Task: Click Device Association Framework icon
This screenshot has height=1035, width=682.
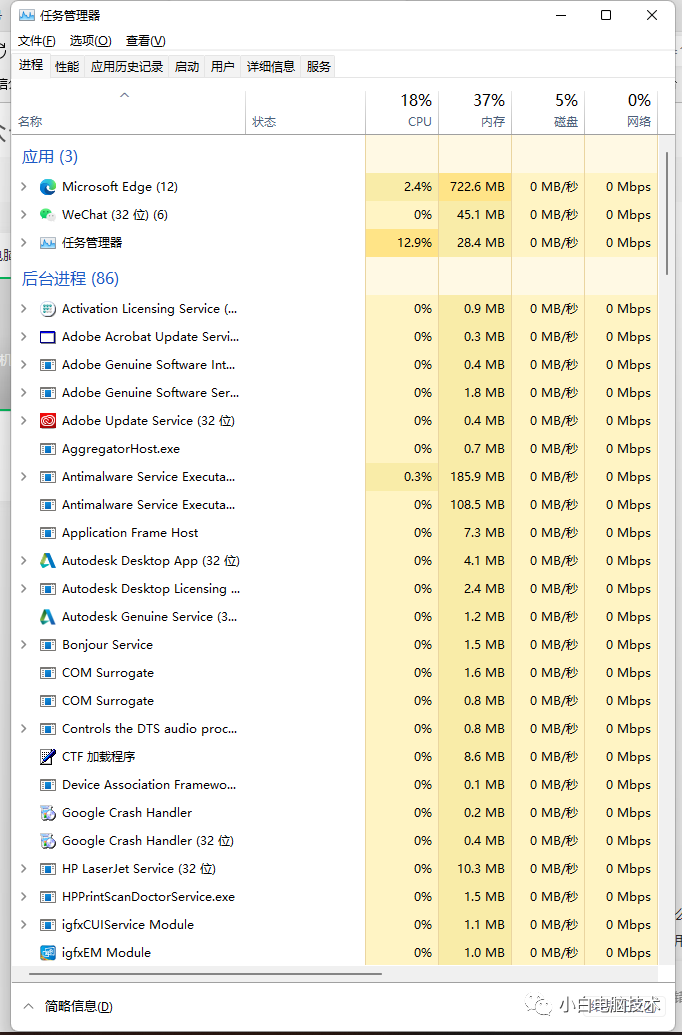Action: [48, 785]
